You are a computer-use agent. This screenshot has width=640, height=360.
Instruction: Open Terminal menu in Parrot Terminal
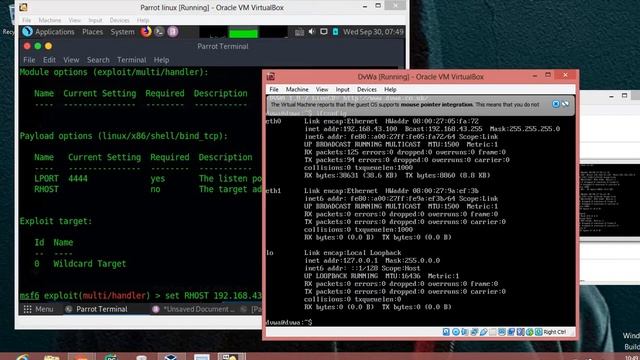tap(131, 60)
